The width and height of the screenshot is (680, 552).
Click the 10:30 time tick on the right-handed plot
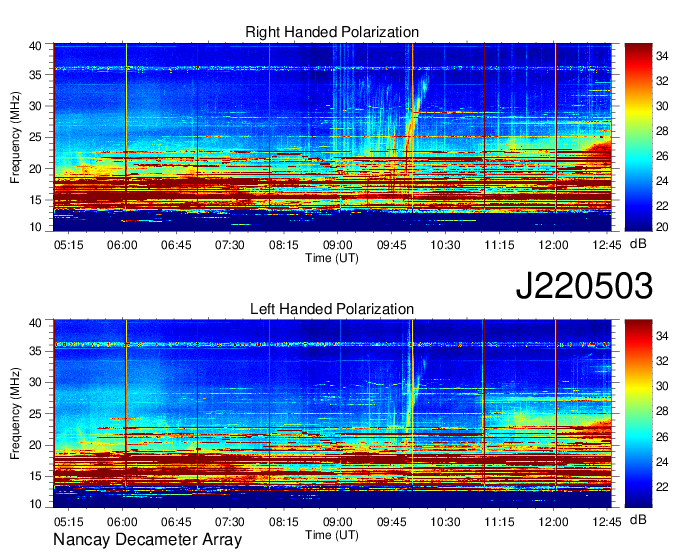coord(445,245)
